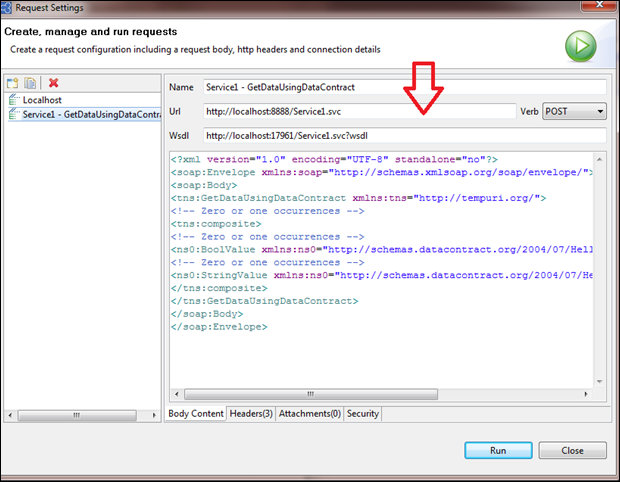Click the request list horizontal scrollbar thumb

pos(77,415)
